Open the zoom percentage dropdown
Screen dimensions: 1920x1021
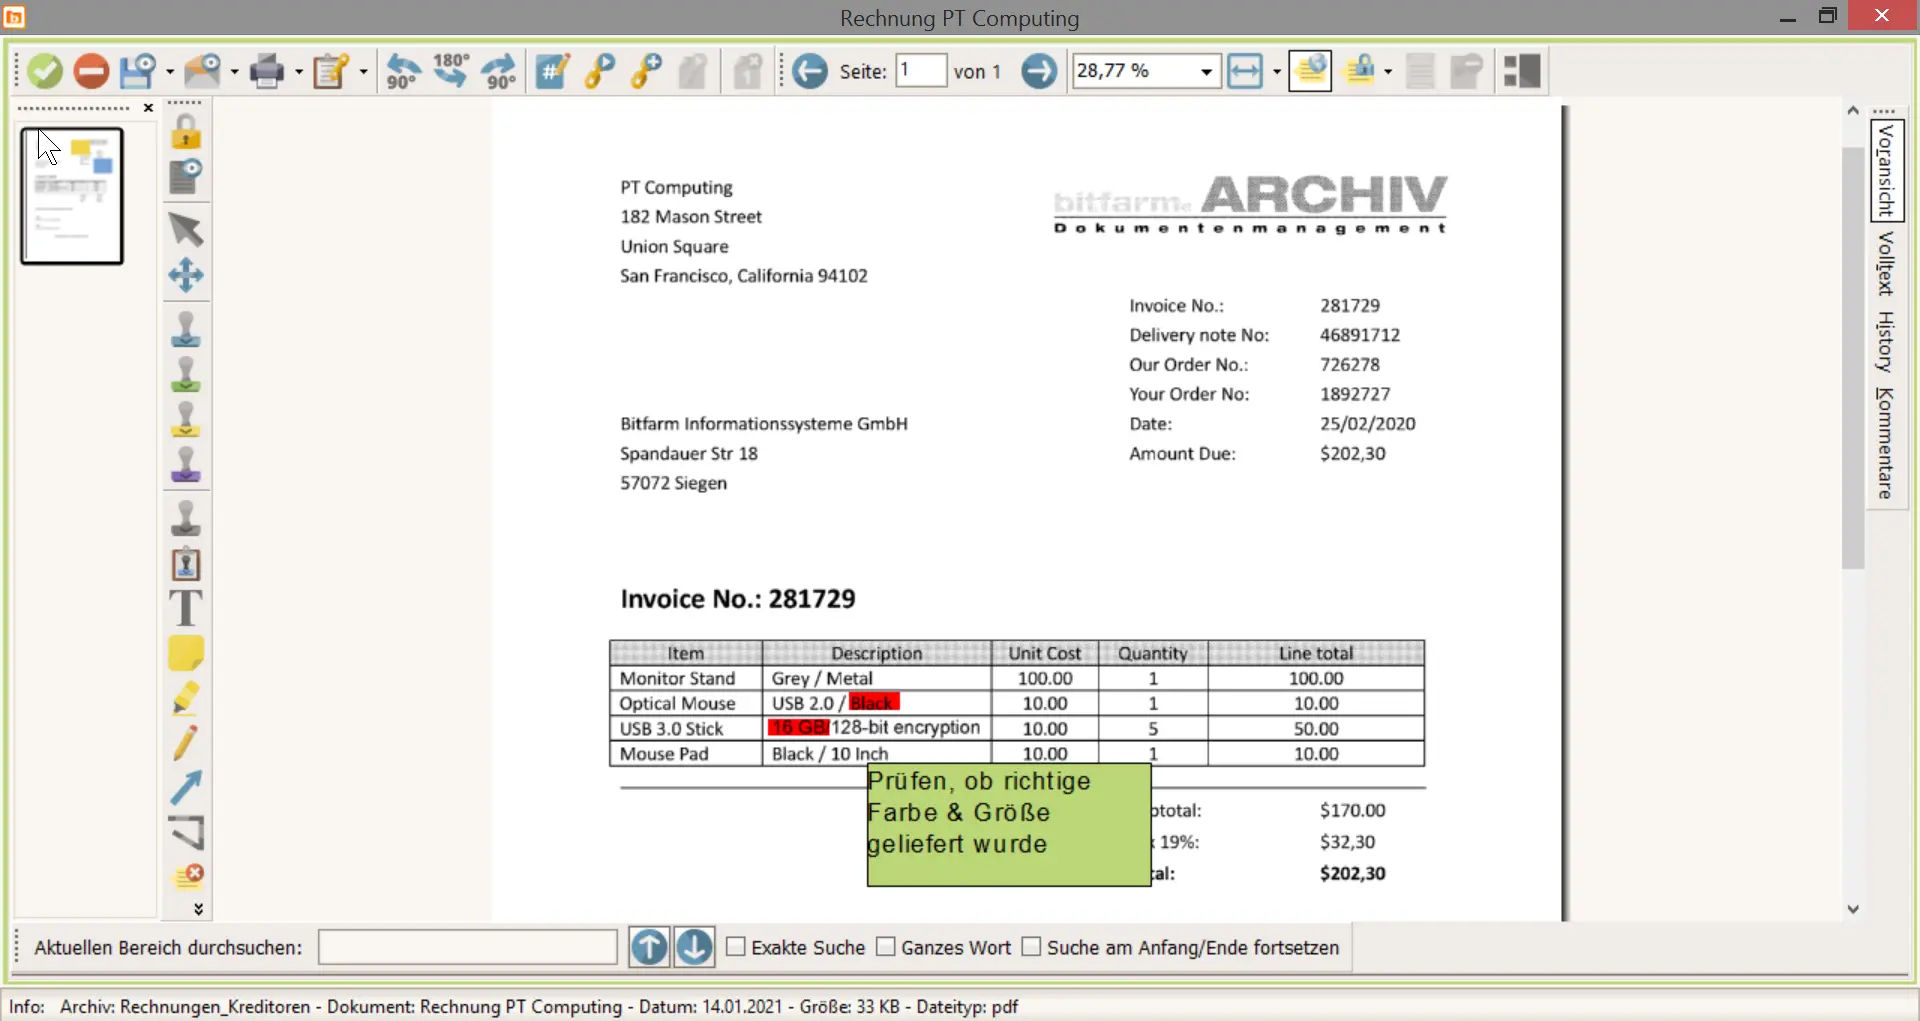tap(1206, 72)
